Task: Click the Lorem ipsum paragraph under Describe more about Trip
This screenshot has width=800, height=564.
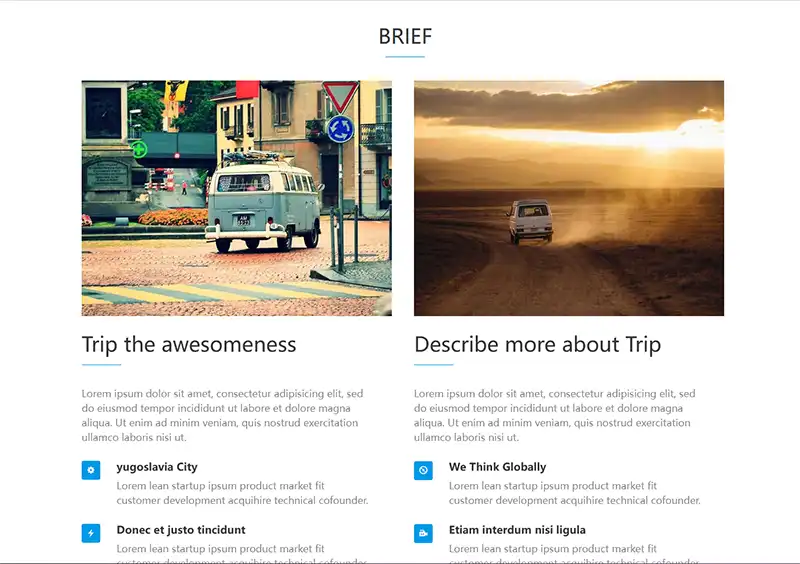Action: [x=555, y=415]
